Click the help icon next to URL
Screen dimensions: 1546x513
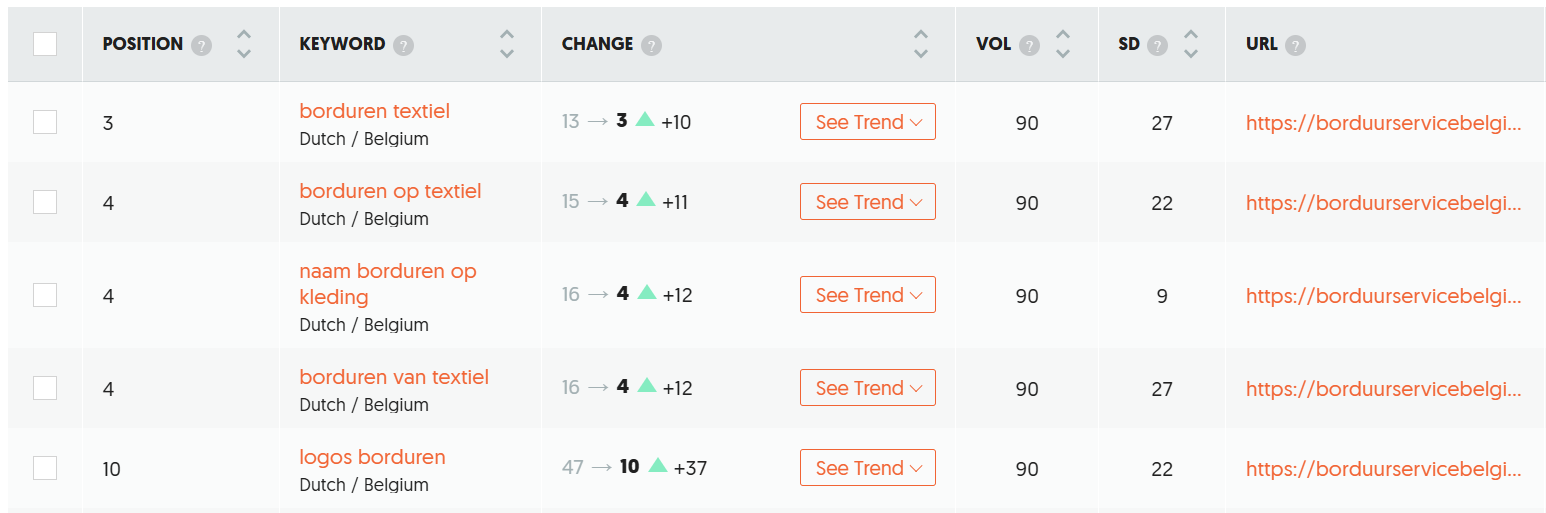point(1295,45)
